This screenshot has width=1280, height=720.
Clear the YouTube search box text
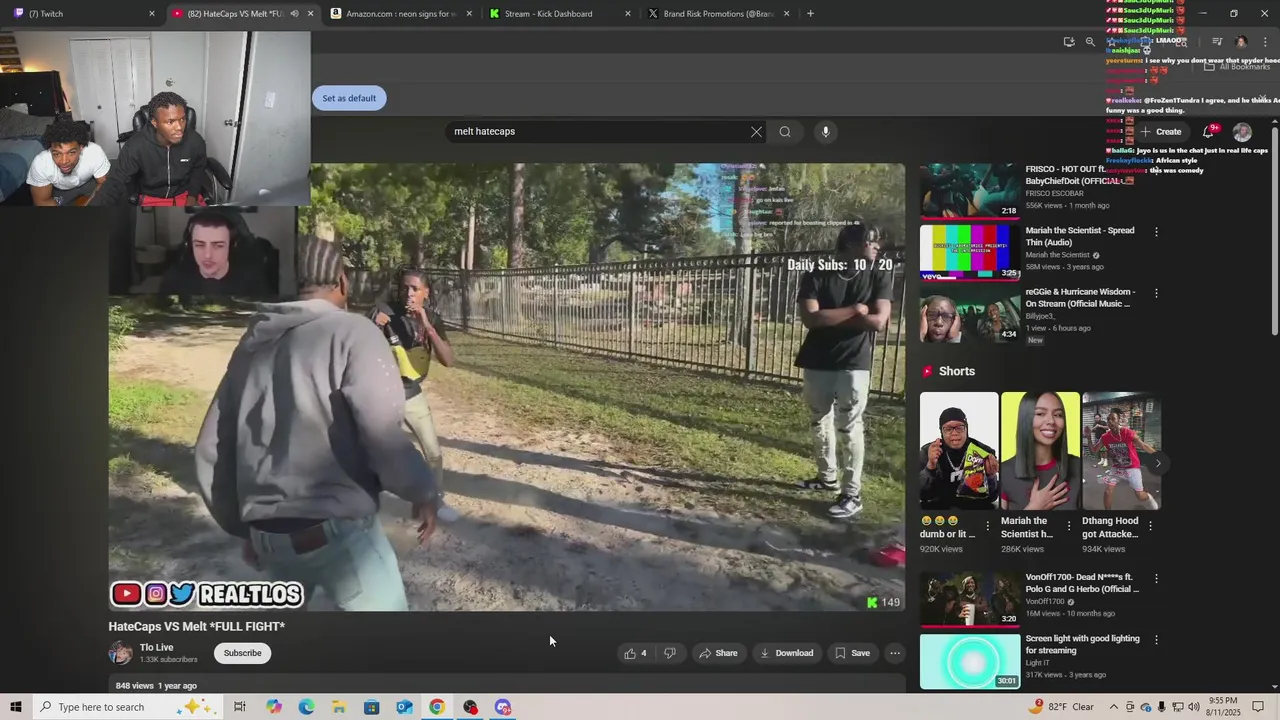point(756,132)
